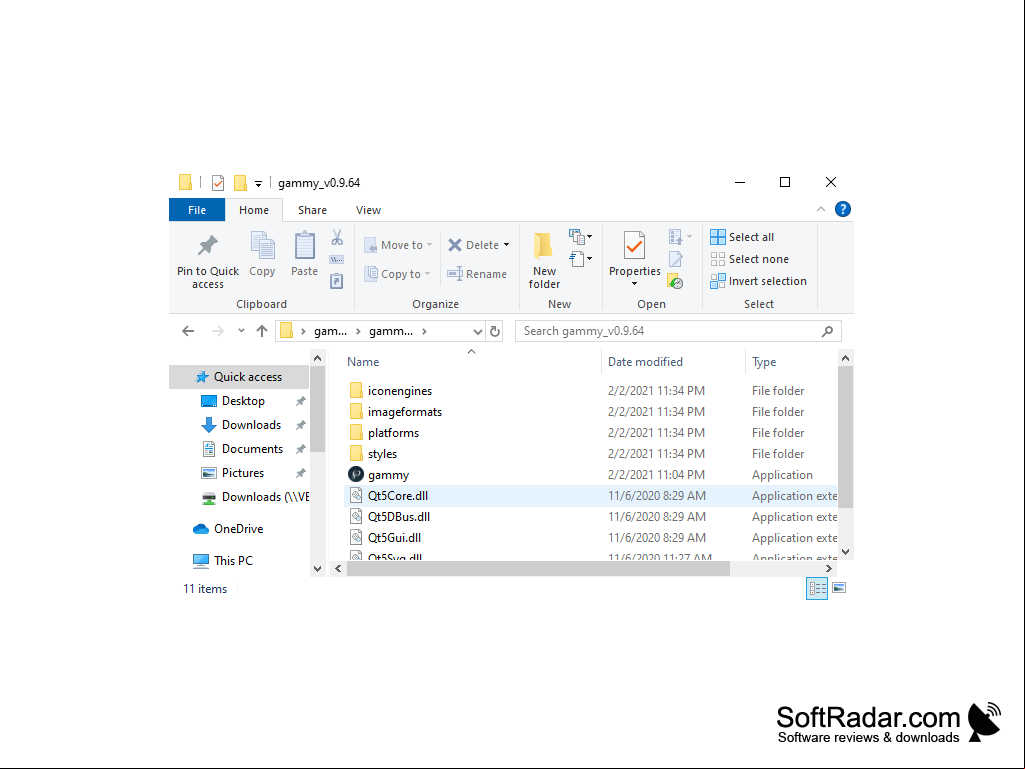1025x769 pixels.
Task: Expand the address bar history dropdown
Action: tap(478, 332)
